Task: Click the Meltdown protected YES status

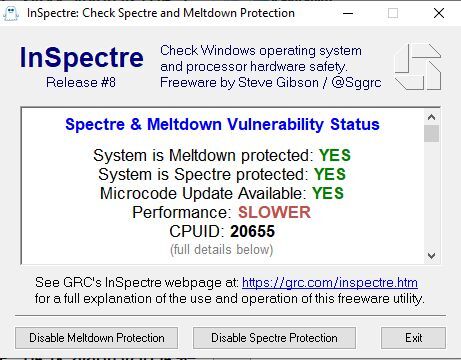Action: click(335, 155)
